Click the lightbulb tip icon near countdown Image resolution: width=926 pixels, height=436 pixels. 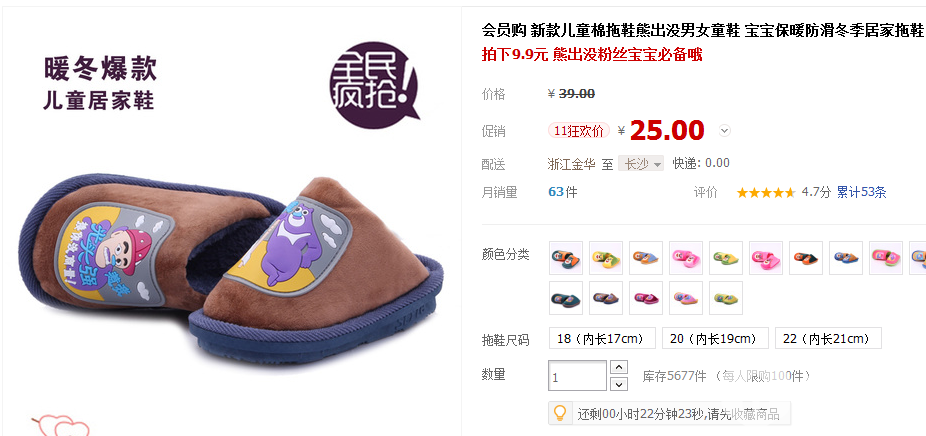click(x=560, y=413)
